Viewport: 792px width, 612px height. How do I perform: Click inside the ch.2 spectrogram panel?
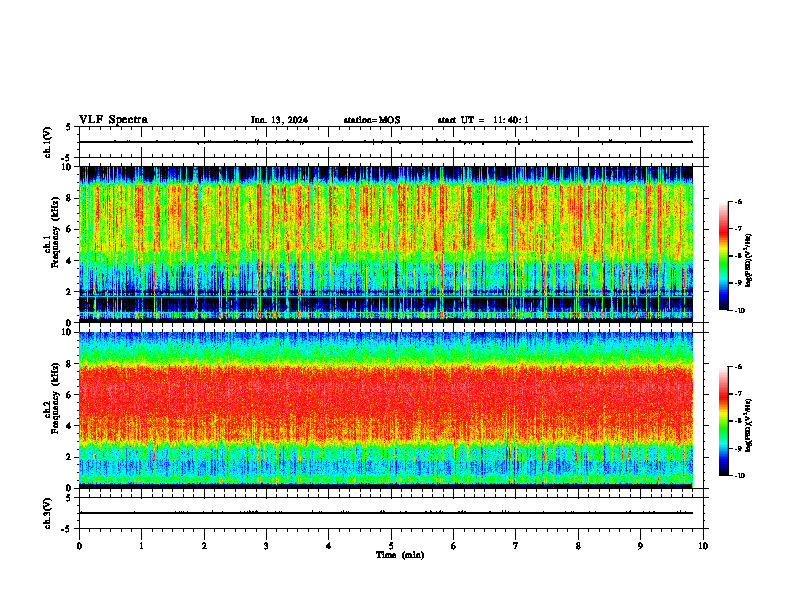click(386, 410)
